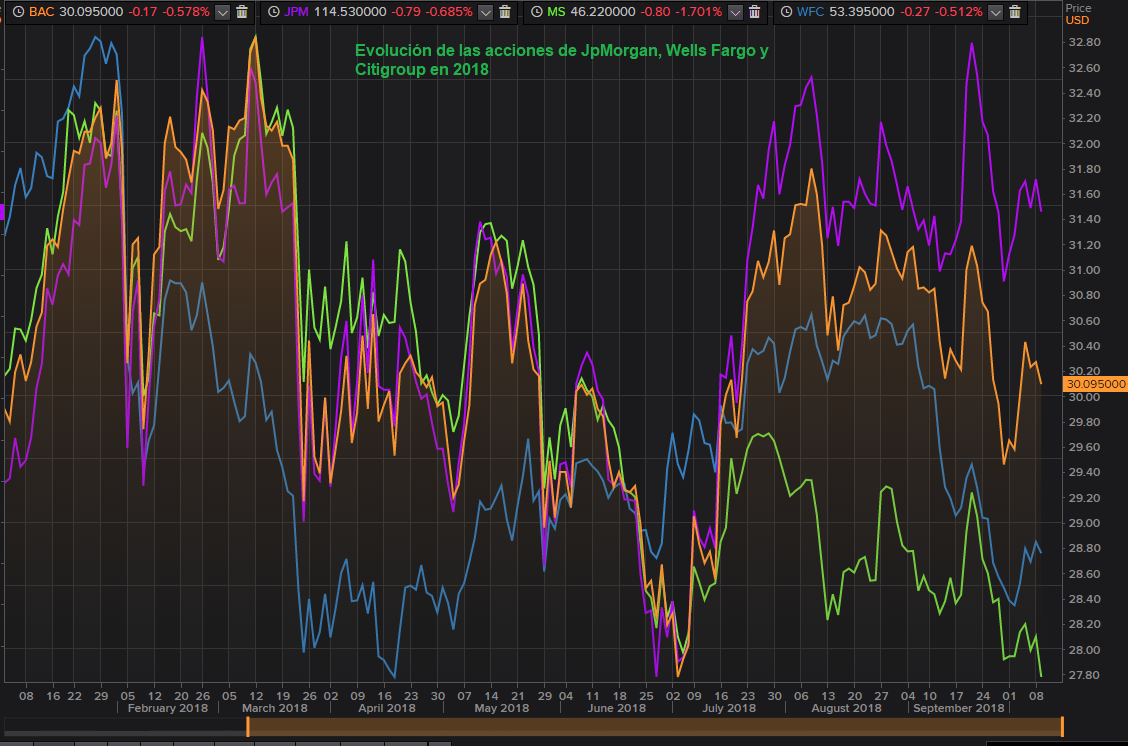Click the 32.80 price axis tick
Image resolution: width=1128 pixels, height=746 pixels.
1084,42
